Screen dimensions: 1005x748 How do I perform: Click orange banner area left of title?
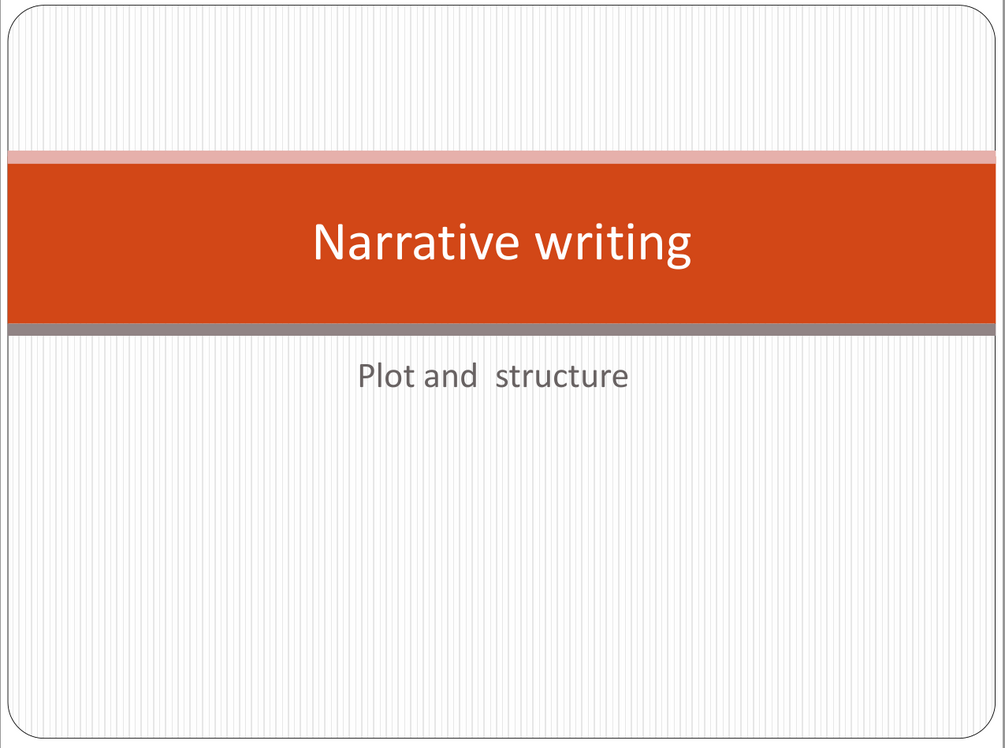[150, 243]
